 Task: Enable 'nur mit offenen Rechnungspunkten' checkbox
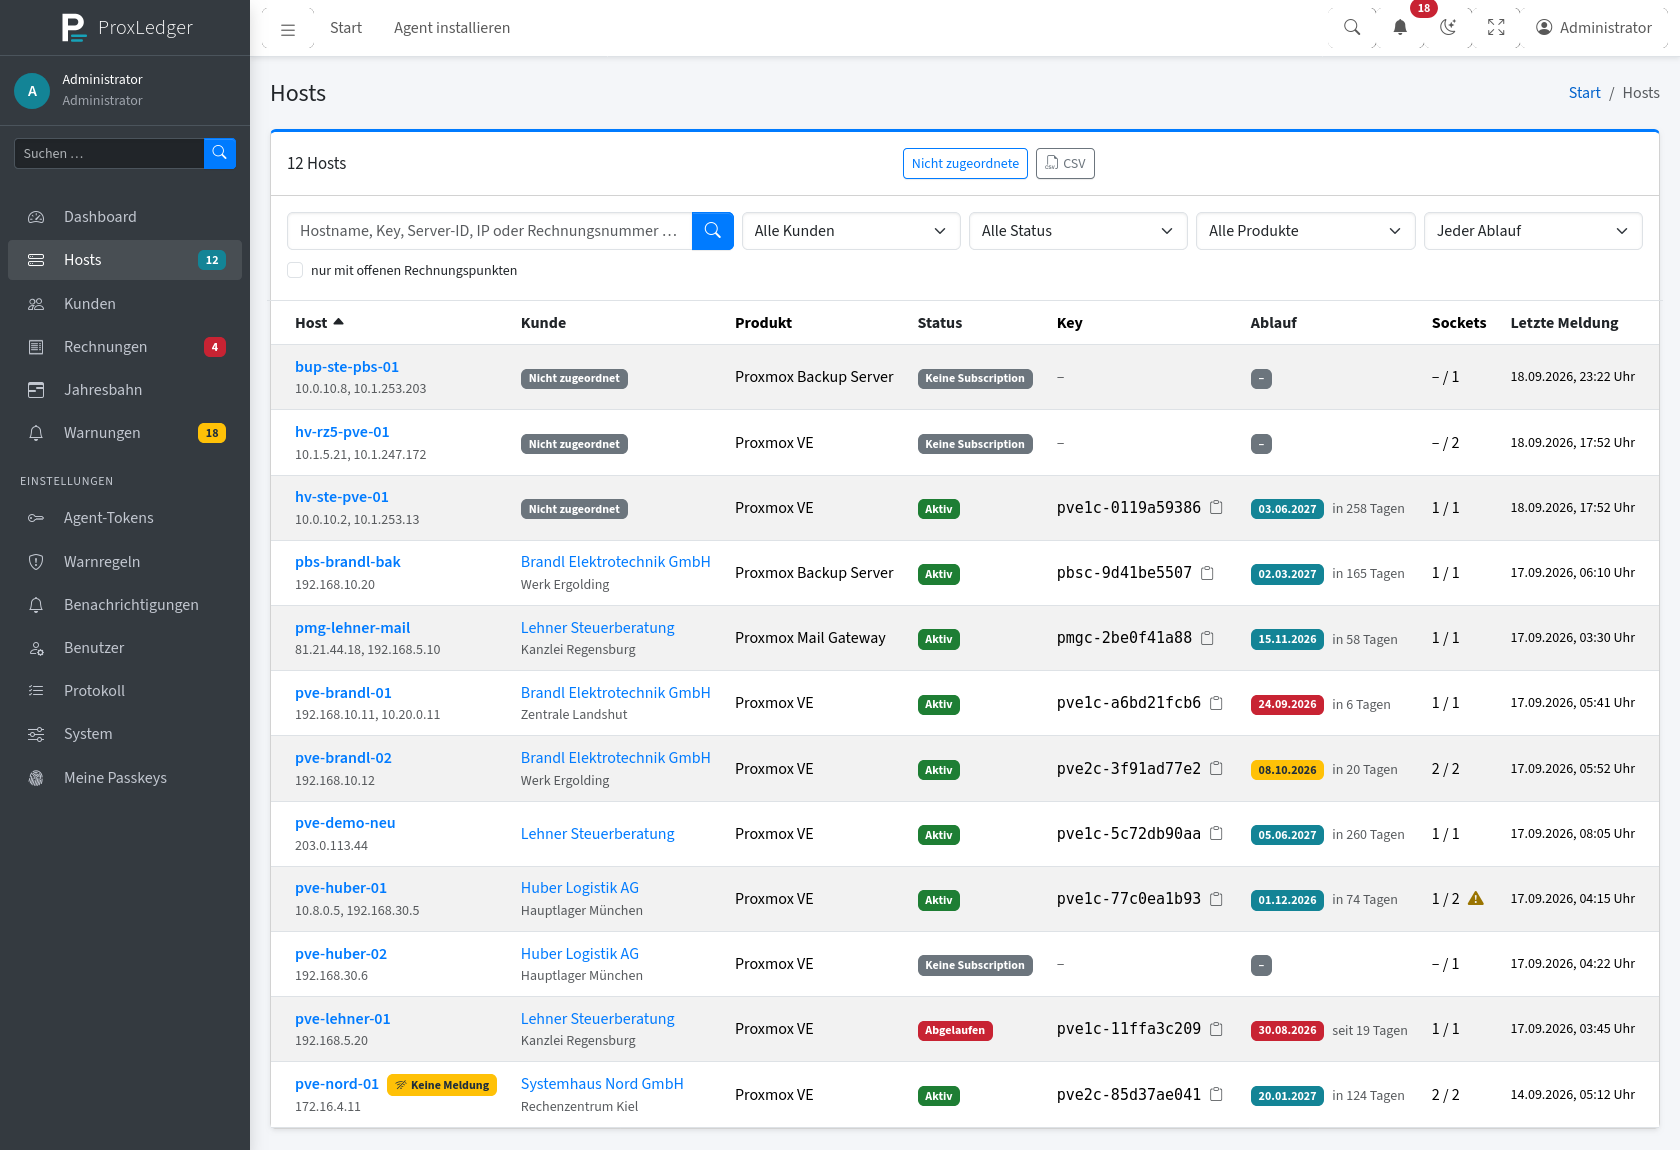click(295, 270)
